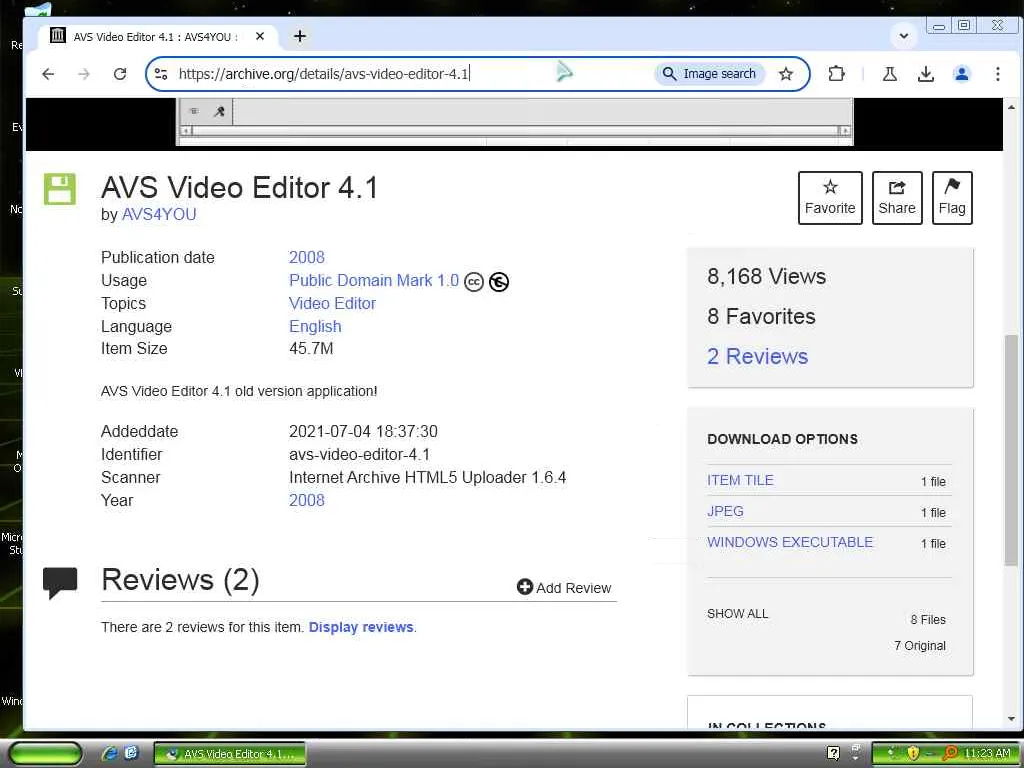1024x768 pixels.
Task: Share this archive item
Action: click(x=897, y=198)
